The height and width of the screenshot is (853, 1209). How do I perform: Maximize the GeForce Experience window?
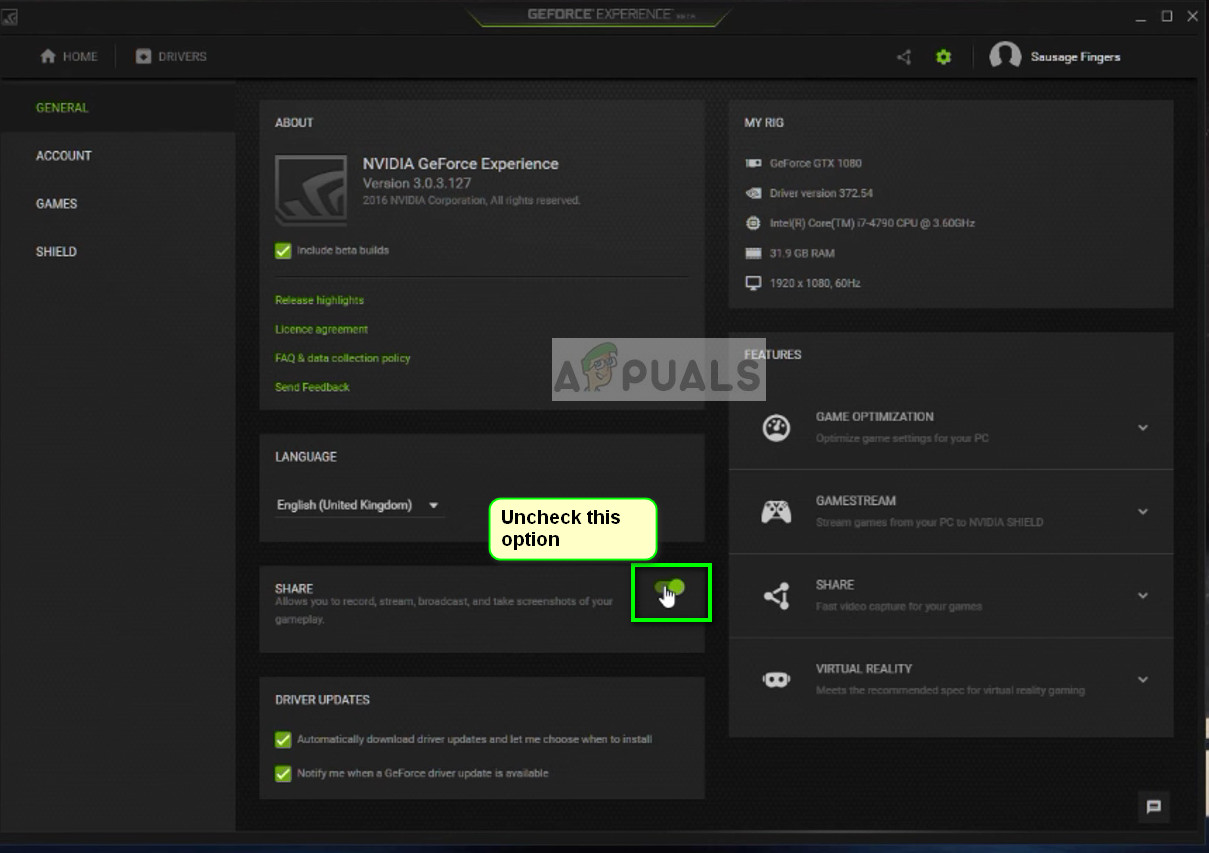(x=1166, y=17)
